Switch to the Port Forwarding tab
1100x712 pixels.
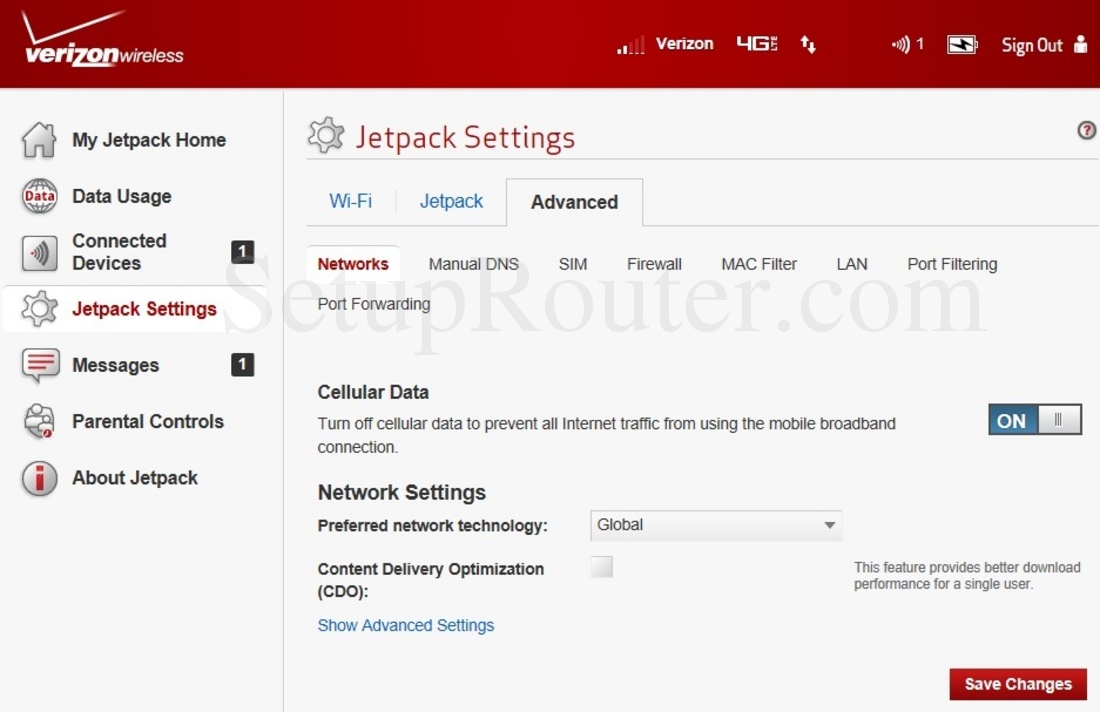pyautogui.click(x=373, y=304)
